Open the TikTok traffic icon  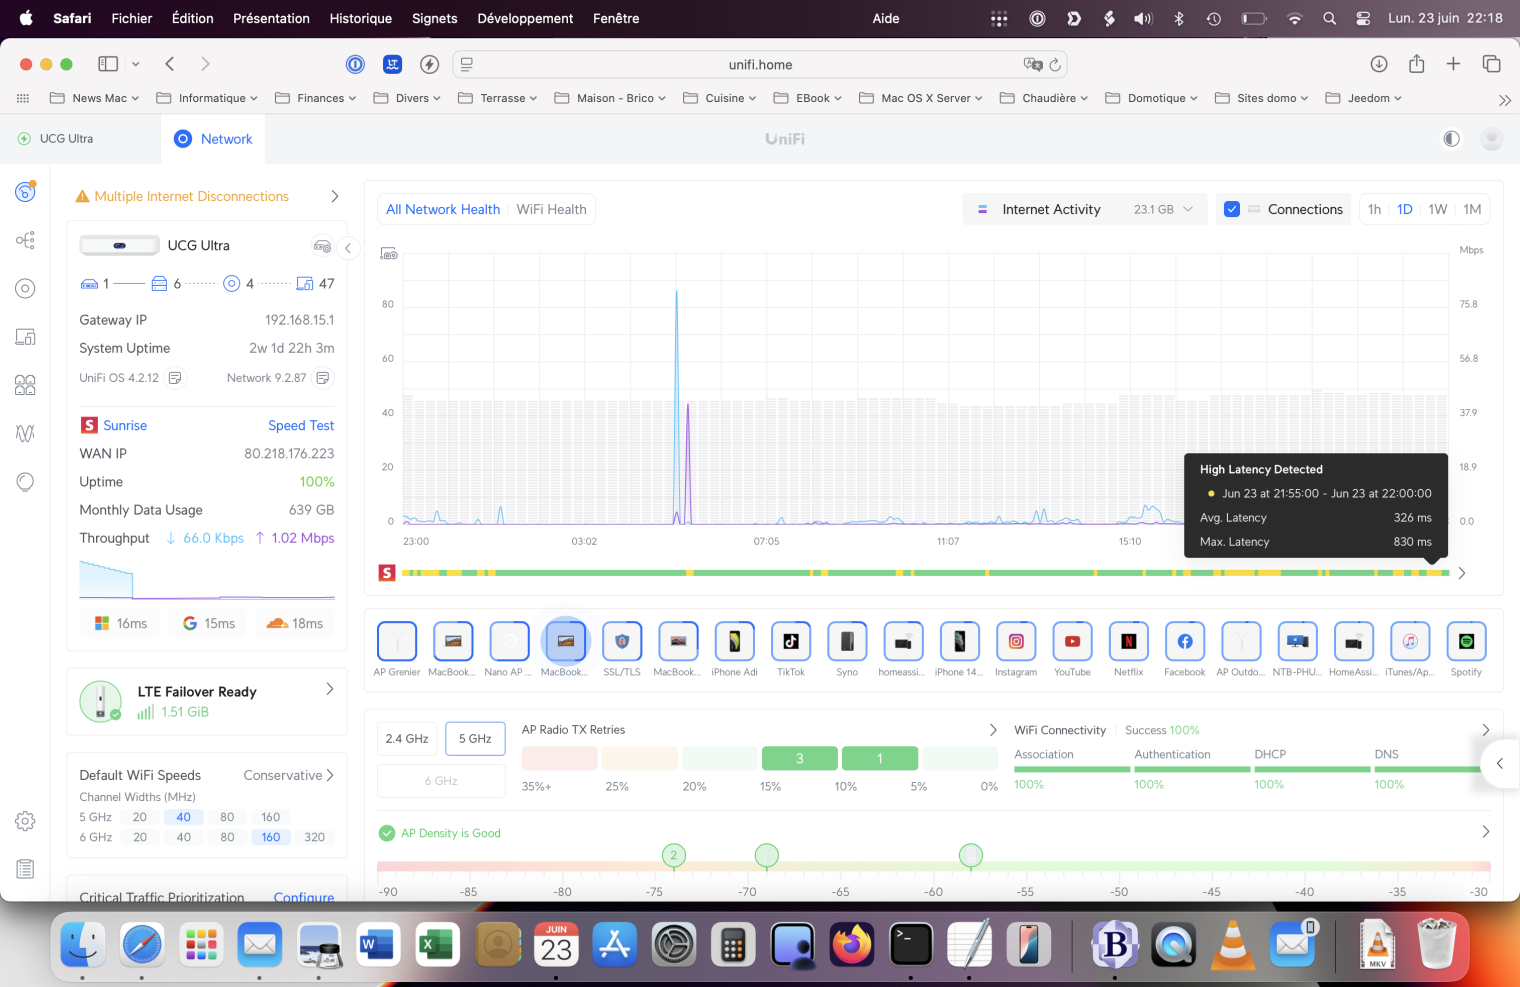[790, 642]
